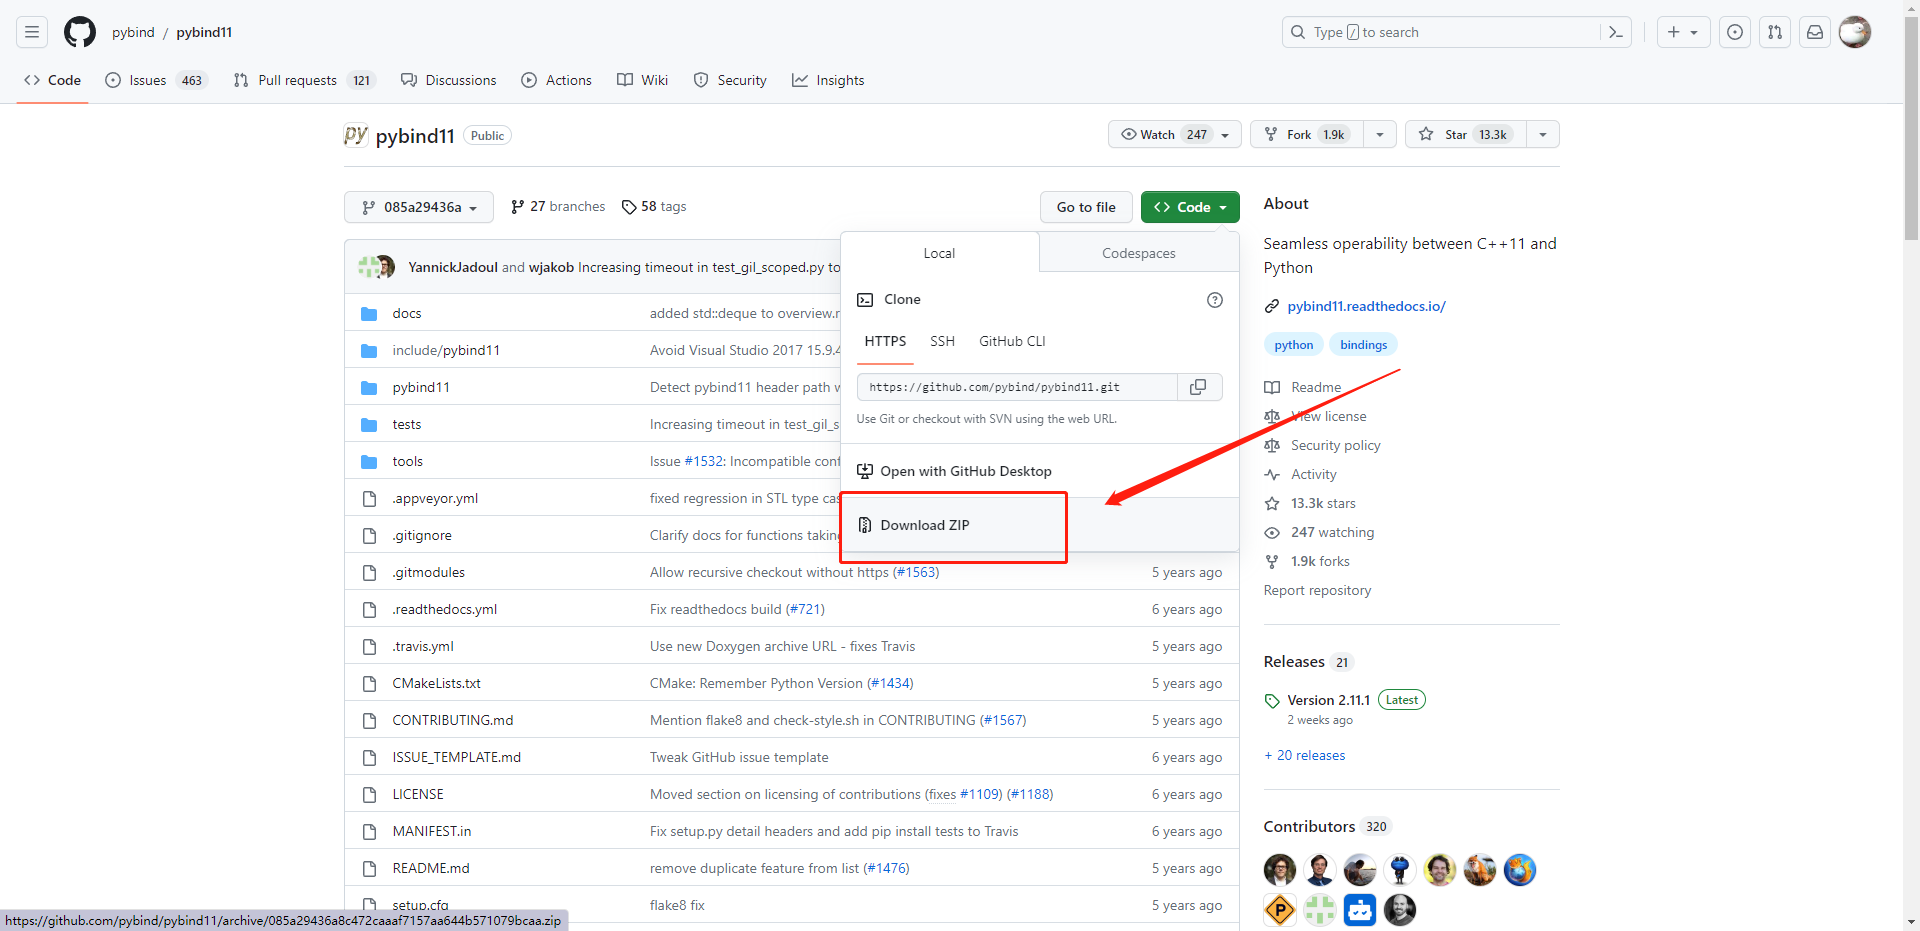The image size is (1920, 931).
Task: Click the HTTPS clone URL field
Action: click(x=1017, y=387)
